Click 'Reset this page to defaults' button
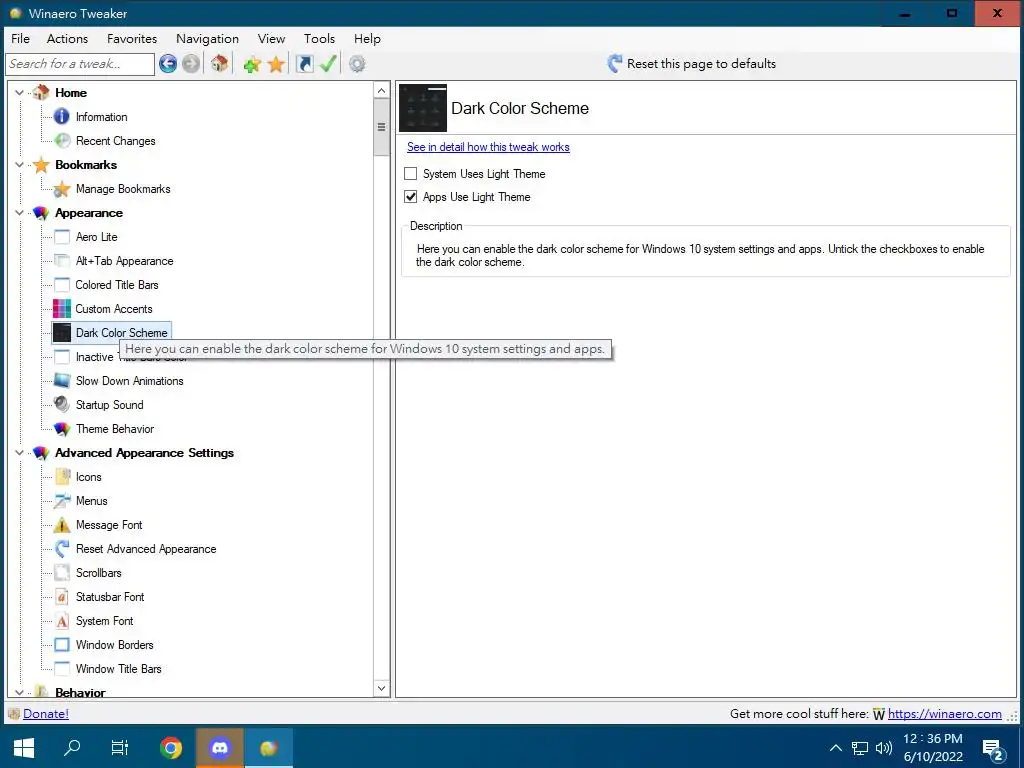The width and height of the screenshot is (1024, 768). pos(692,63)
